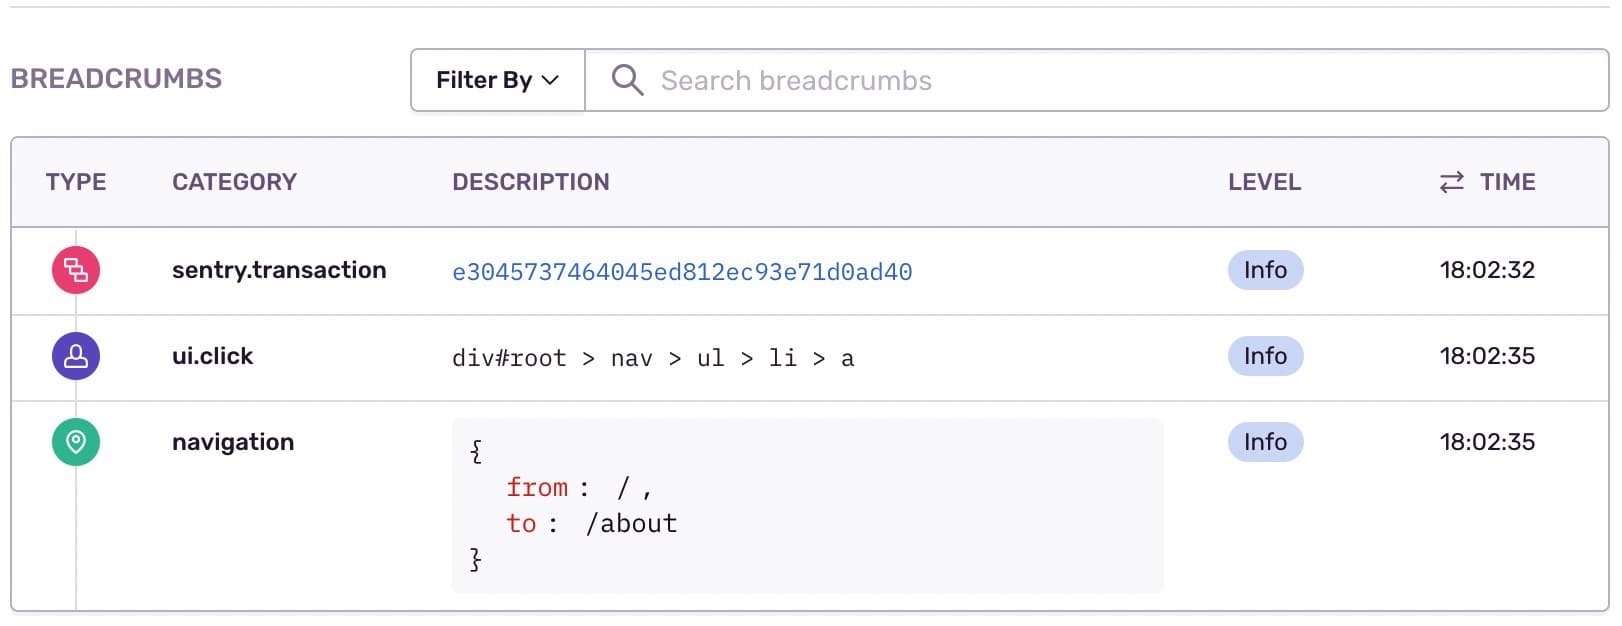Click the navigation location pin icon
Image resolution: width=1622 pixels, height=626 pixels.
tap(76, 442)
